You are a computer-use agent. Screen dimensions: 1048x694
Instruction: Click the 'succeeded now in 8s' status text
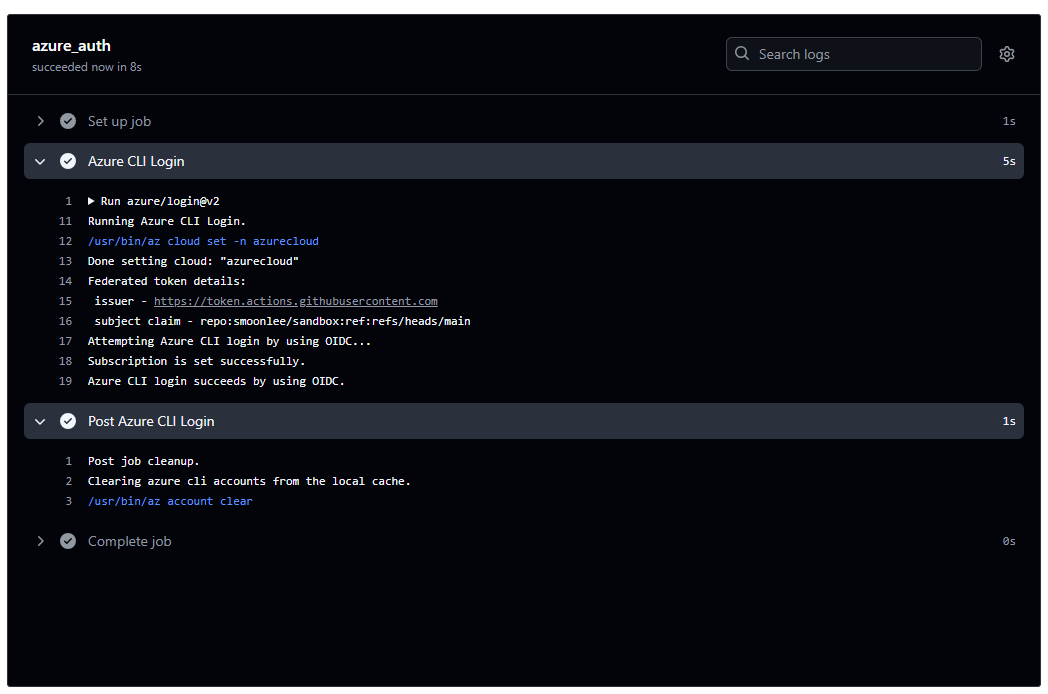coord(87,67)
